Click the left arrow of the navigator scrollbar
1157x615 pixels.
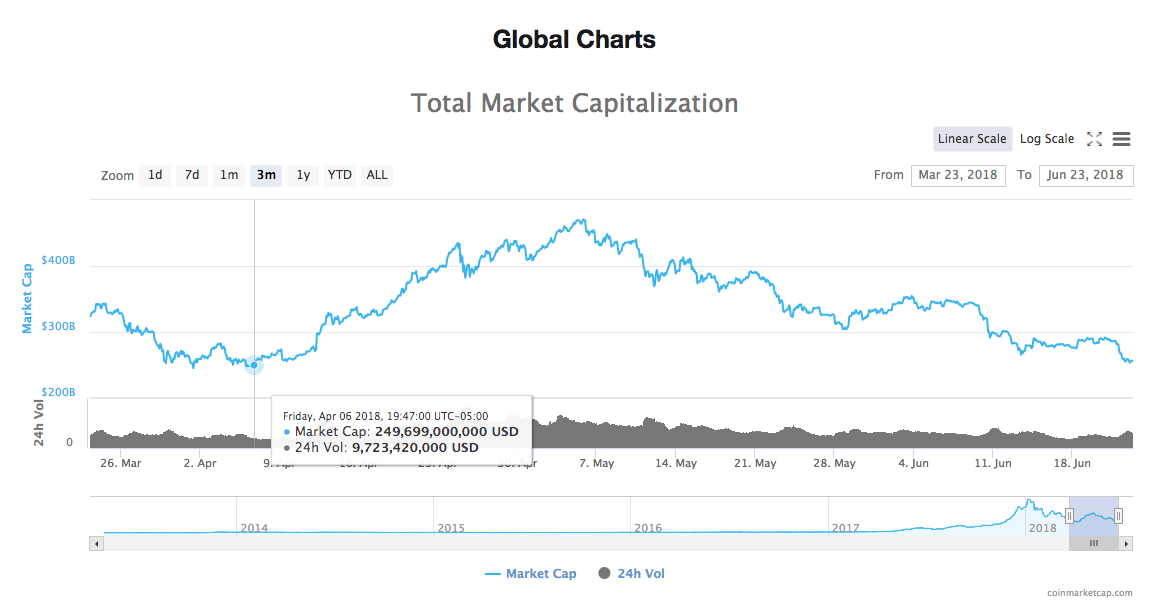96,543
